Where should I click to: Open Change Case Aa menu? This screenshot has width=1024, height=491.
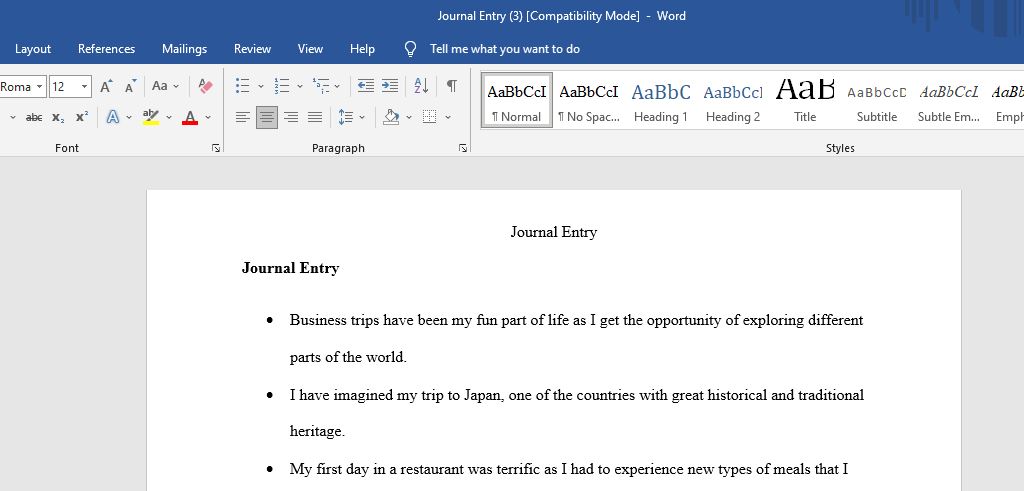(165, 86)
